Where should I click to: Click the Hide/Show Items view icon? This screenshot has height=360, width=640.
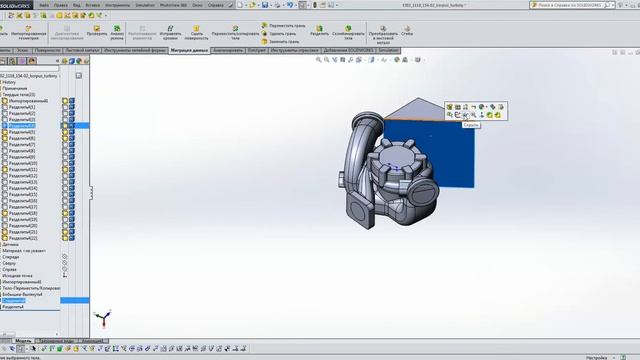(x=384, y=60)
